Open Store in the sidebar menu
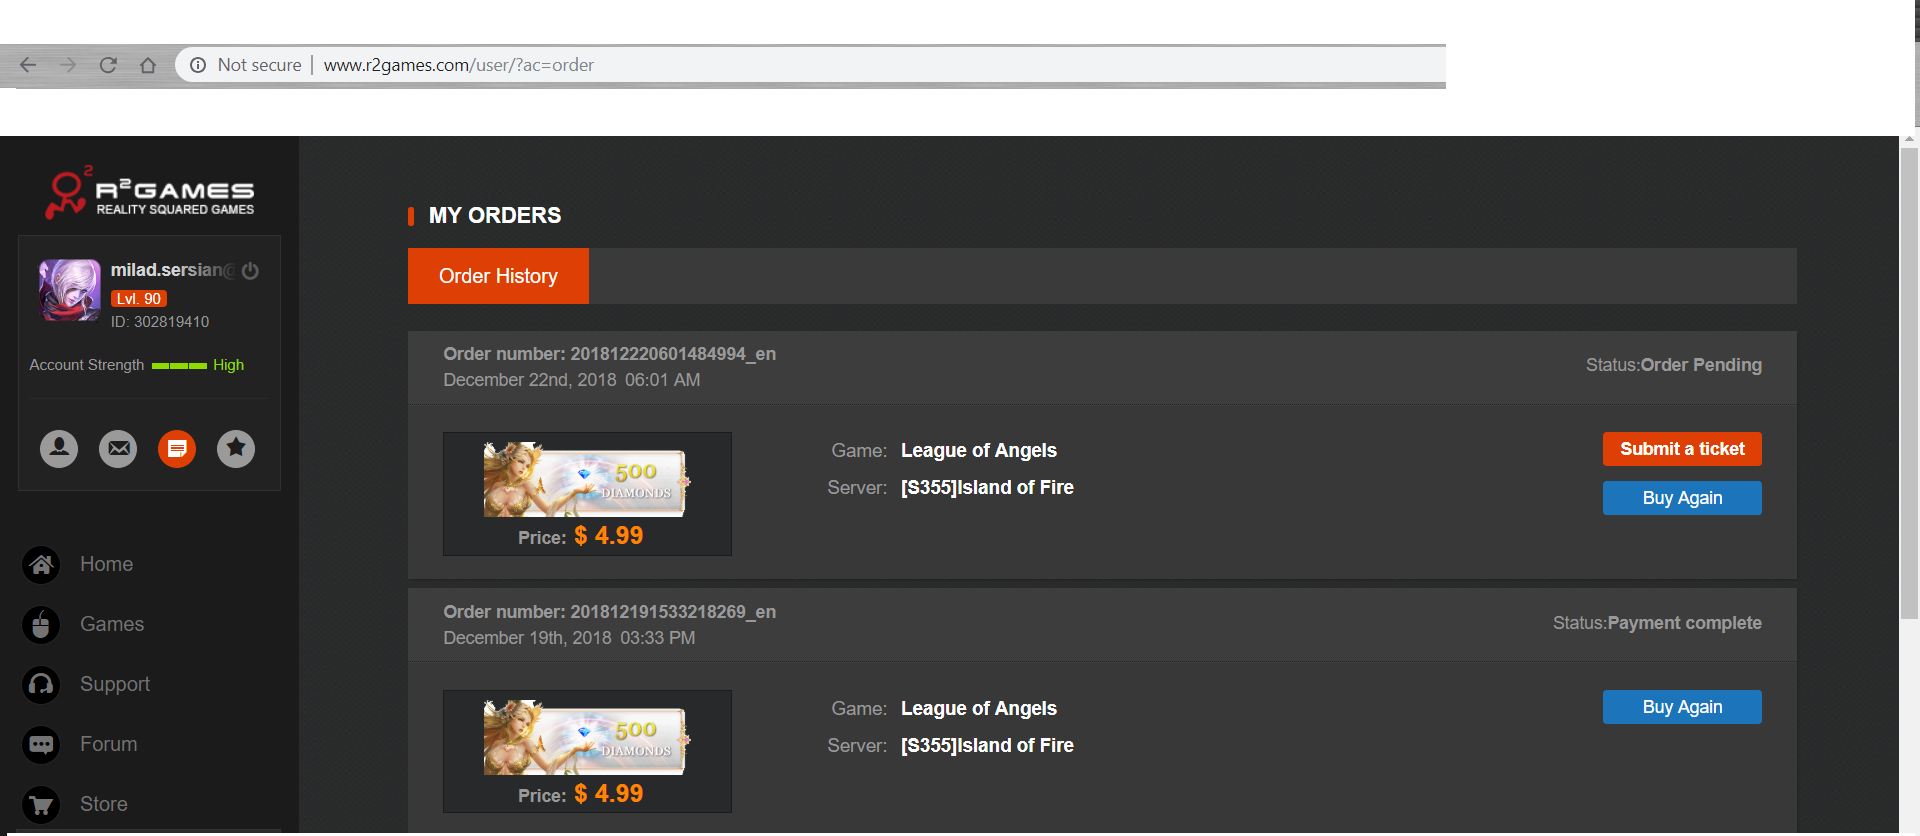The image size is (1920, 836). (x=103, y=804)
